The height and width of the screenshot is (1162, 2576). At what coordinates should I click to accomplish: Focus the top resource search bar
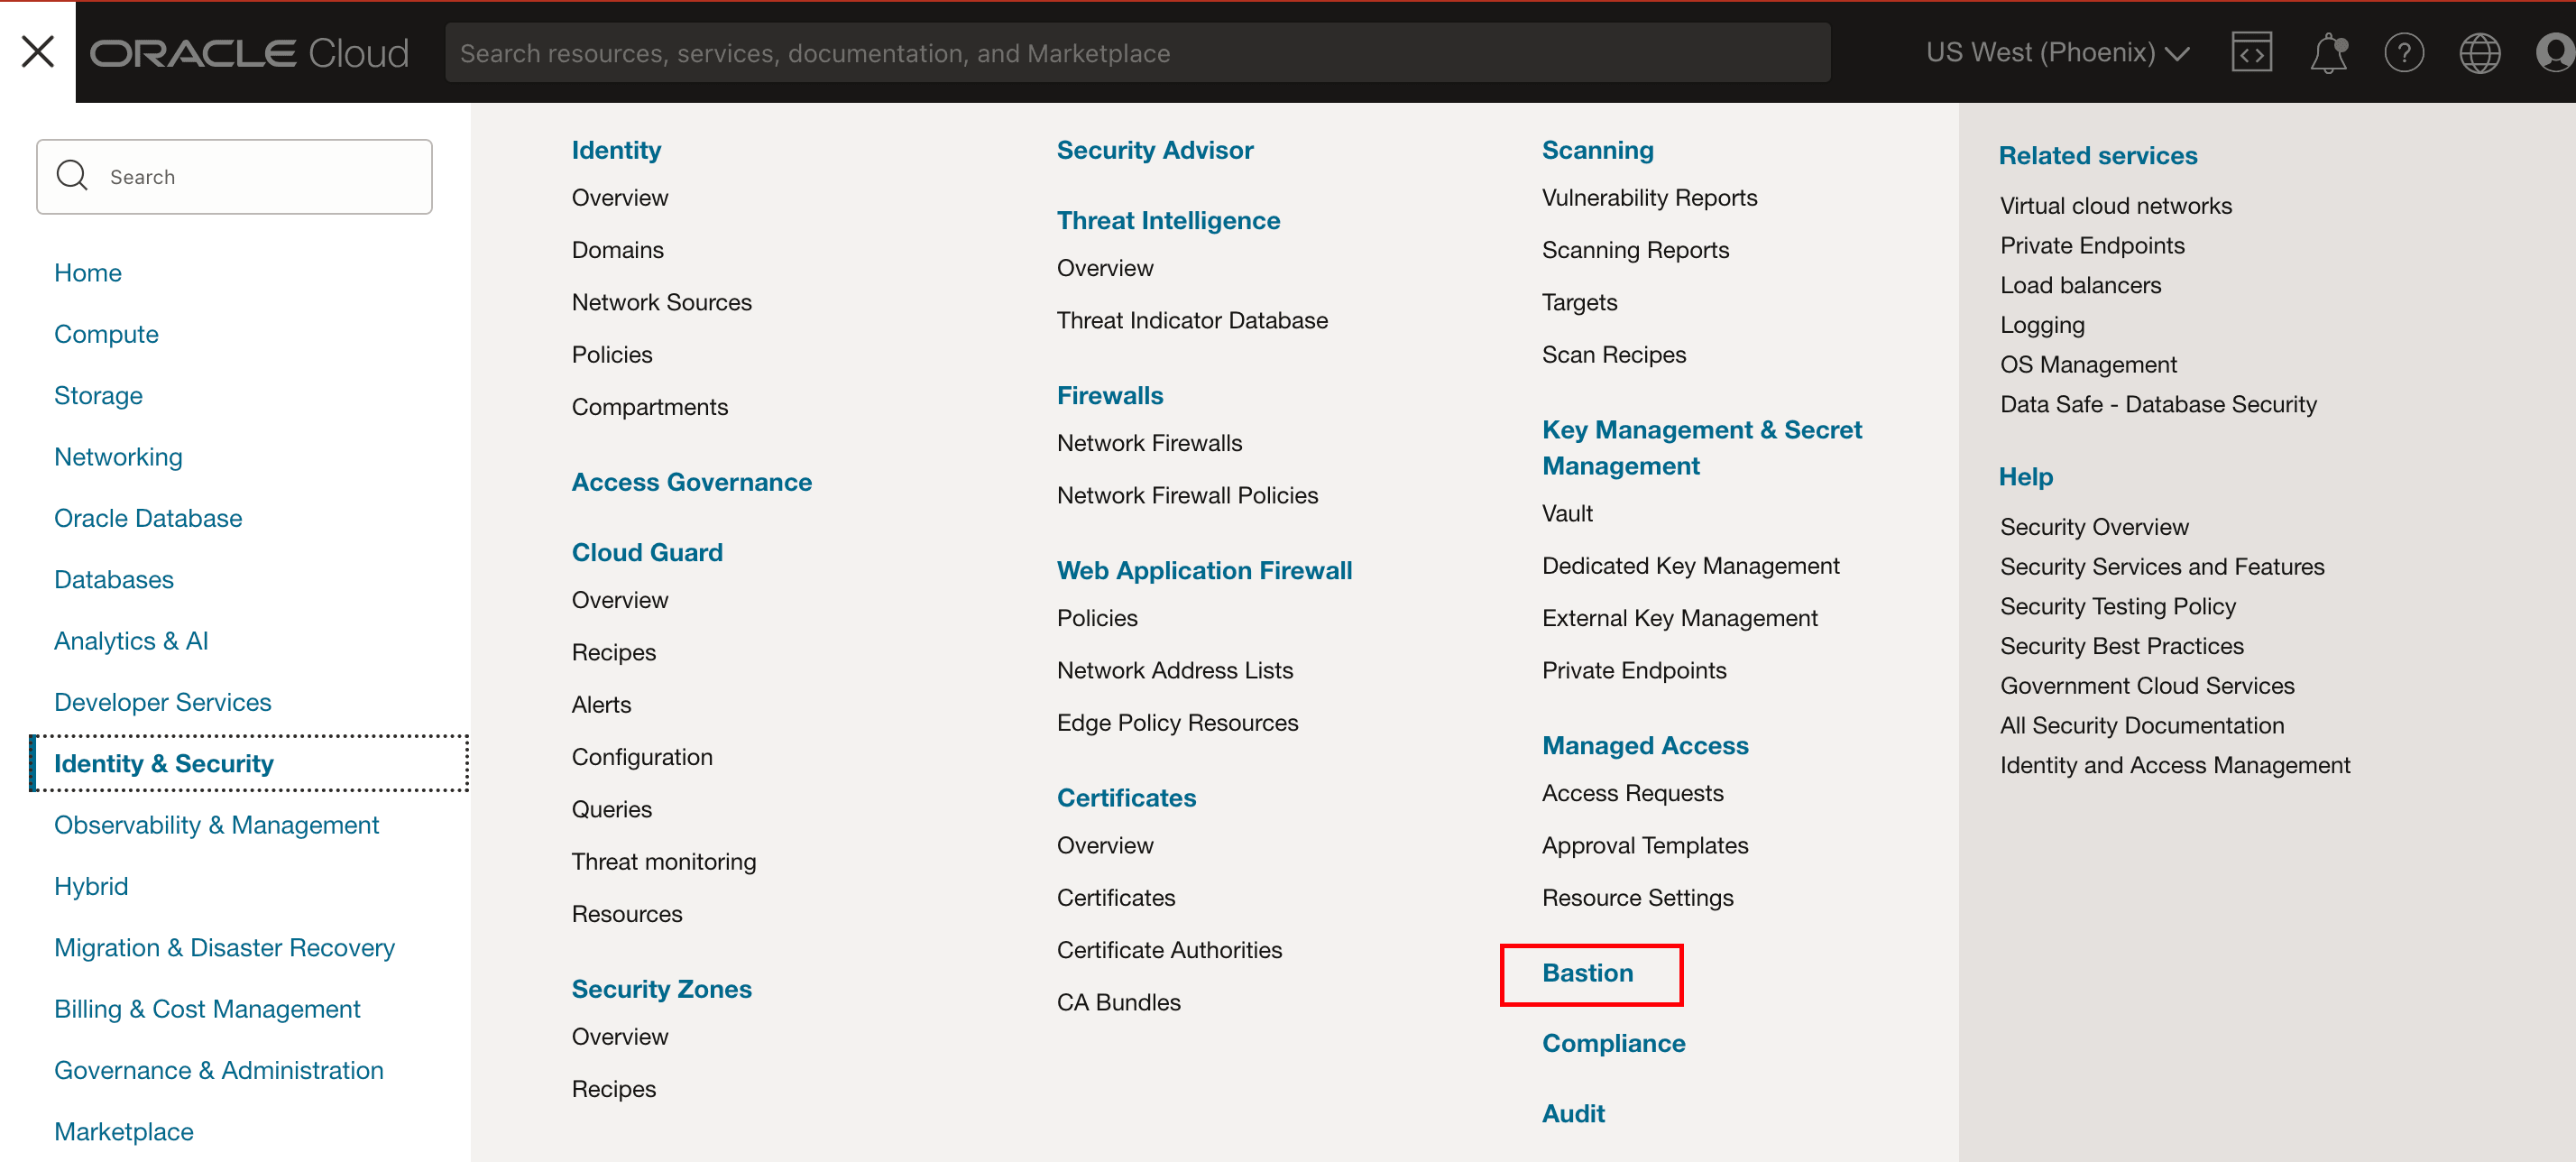[1138, 53]
